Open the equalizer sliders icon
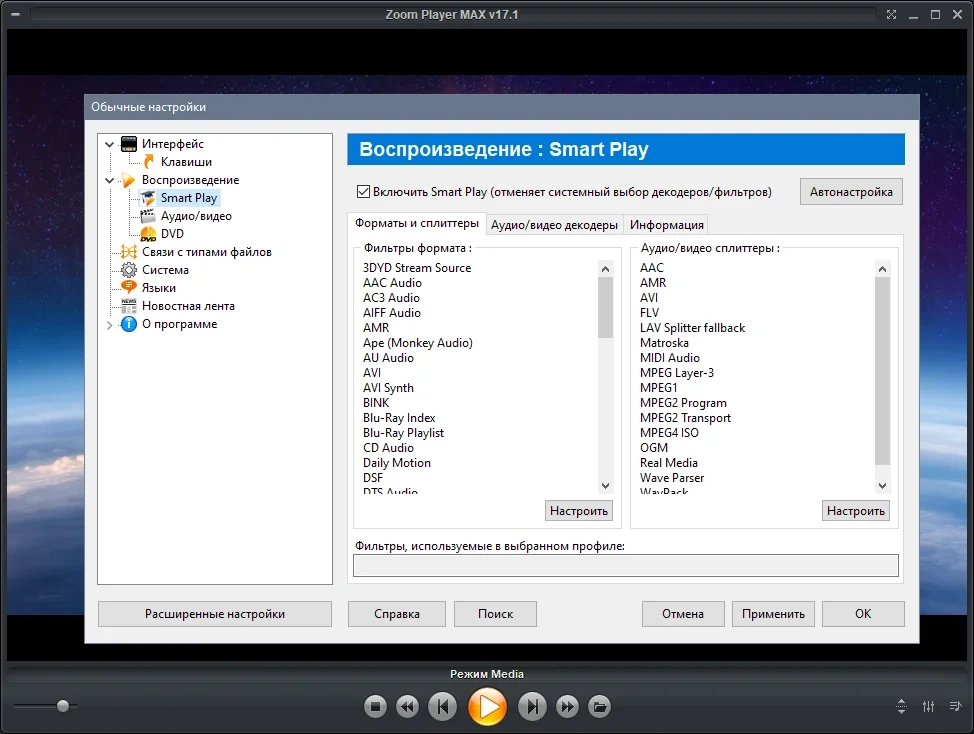The image size is (974, 734). coord(928,706)
